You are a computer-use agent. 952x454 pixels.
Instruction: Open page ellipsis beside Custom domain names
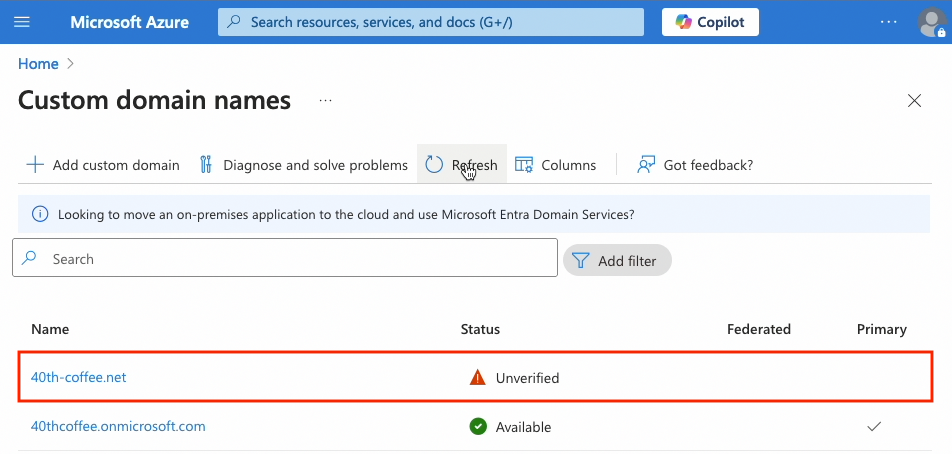(325, 101)
